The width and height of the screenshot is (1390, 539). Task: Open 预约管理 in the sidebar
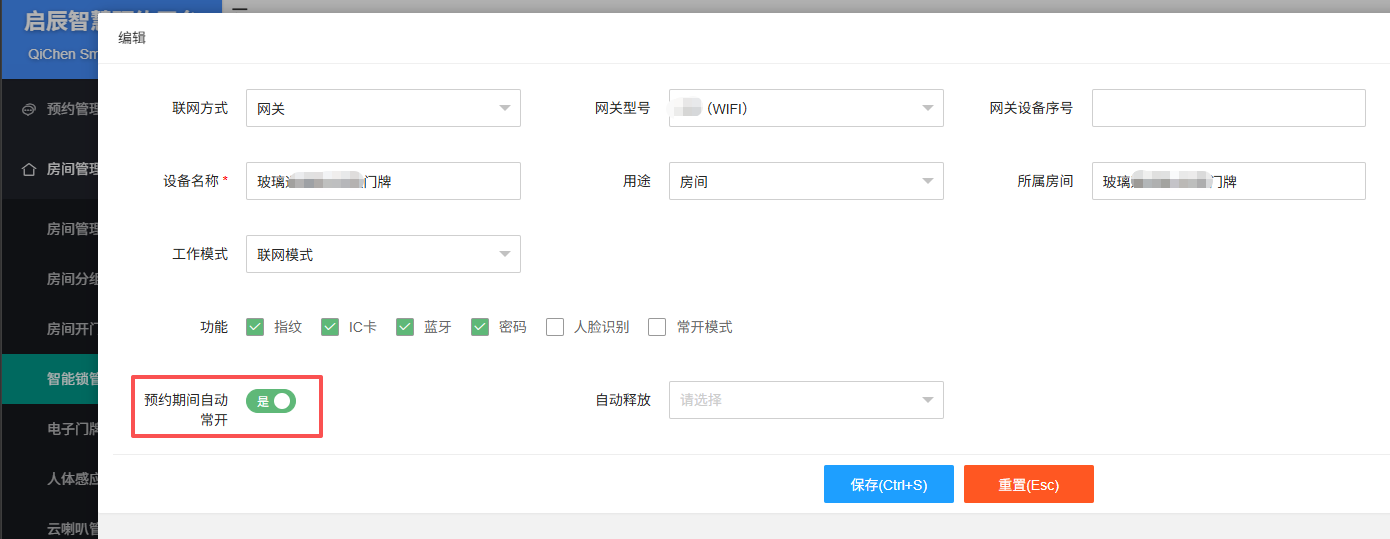pos(49,109)
